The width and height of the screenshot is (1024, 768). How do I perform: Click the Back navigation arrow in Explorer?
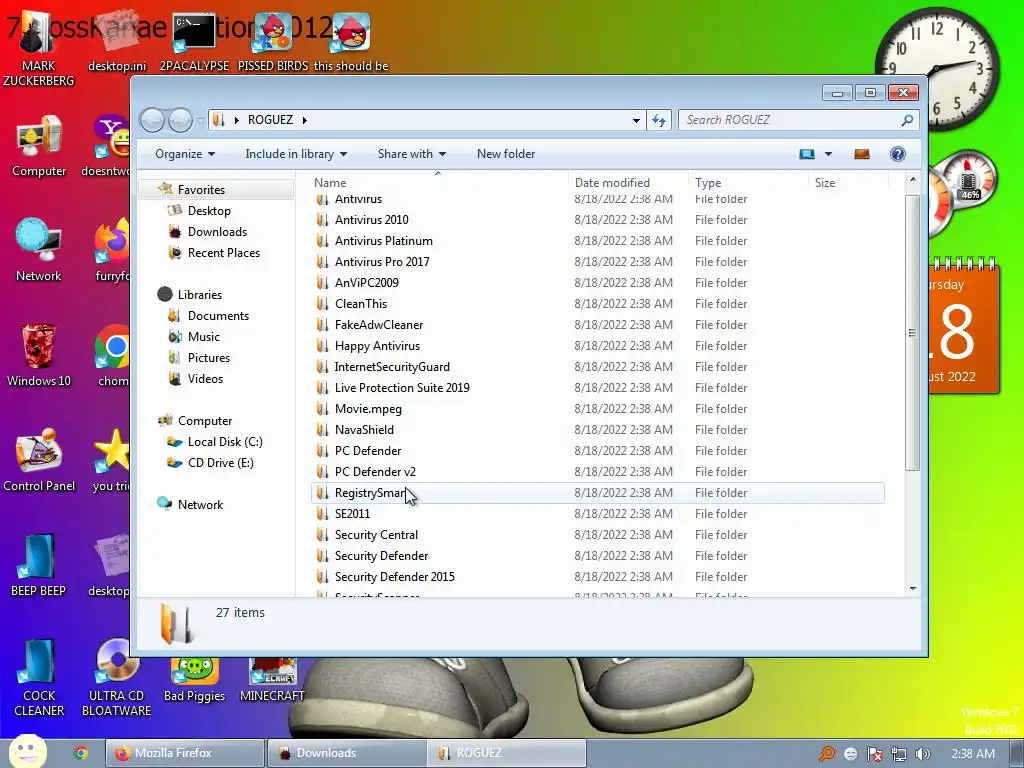[x=152, y=120]
